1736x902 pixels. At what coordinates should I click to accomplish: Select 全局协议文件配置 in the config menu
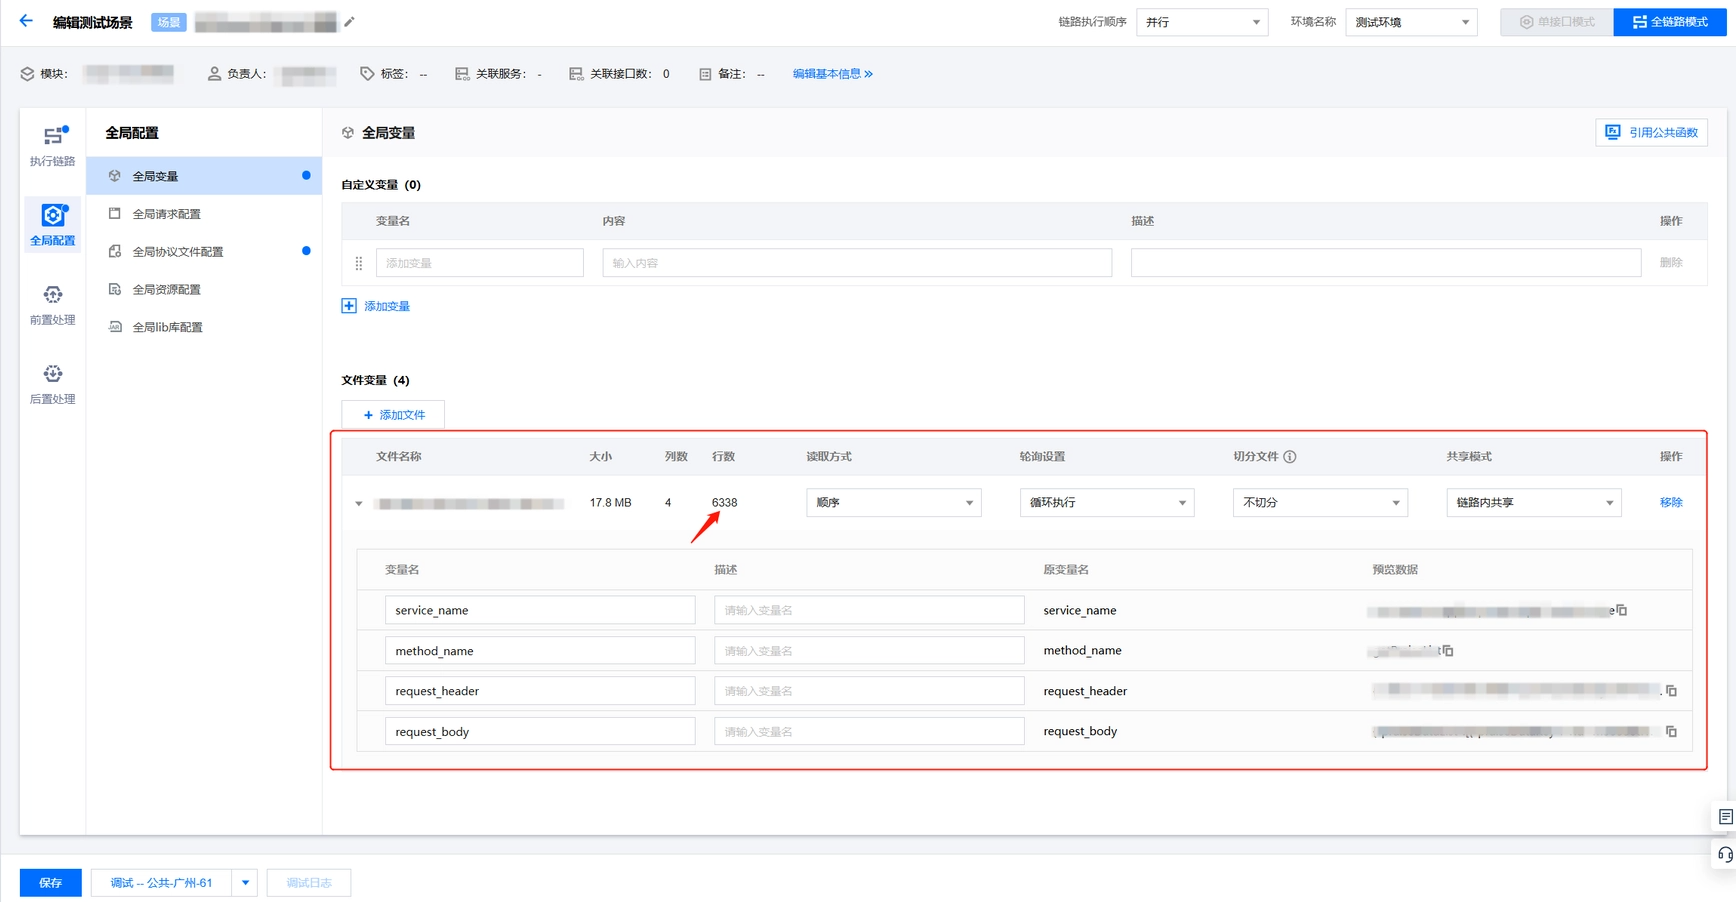[x=204, y=252]
